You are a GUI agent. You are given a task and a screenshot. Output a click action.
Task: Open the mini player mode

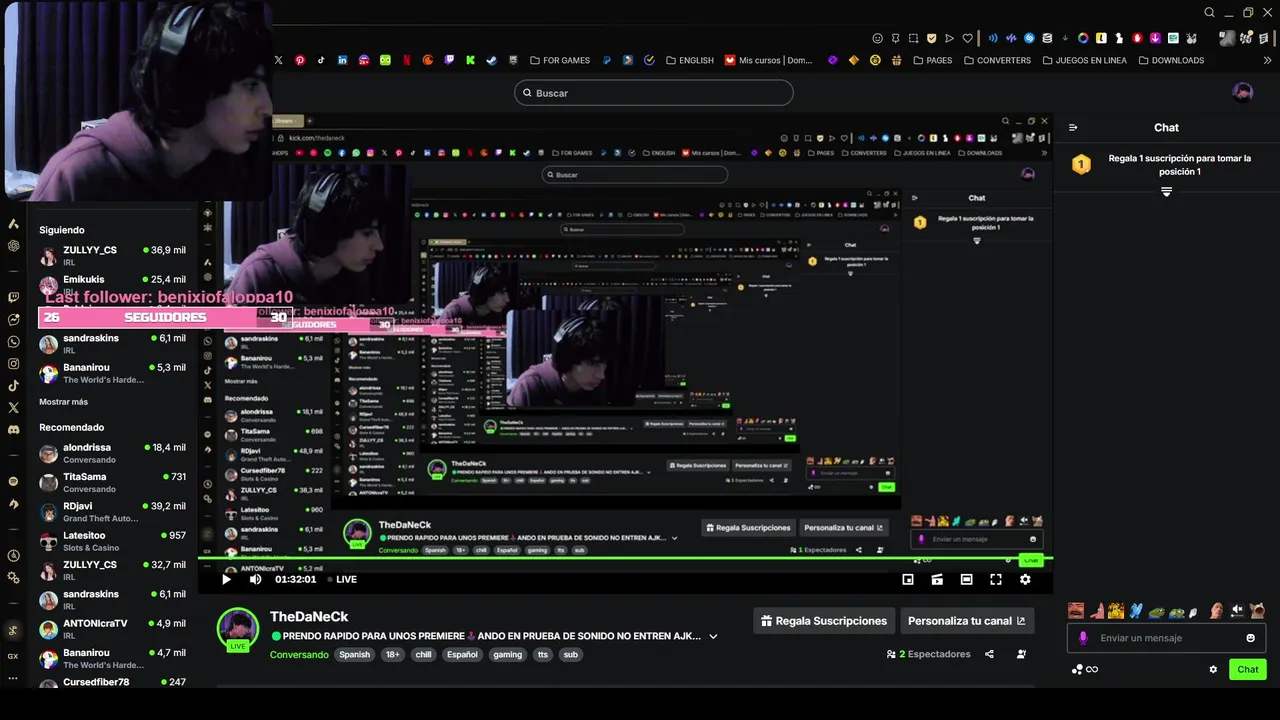tap(908, 579)
